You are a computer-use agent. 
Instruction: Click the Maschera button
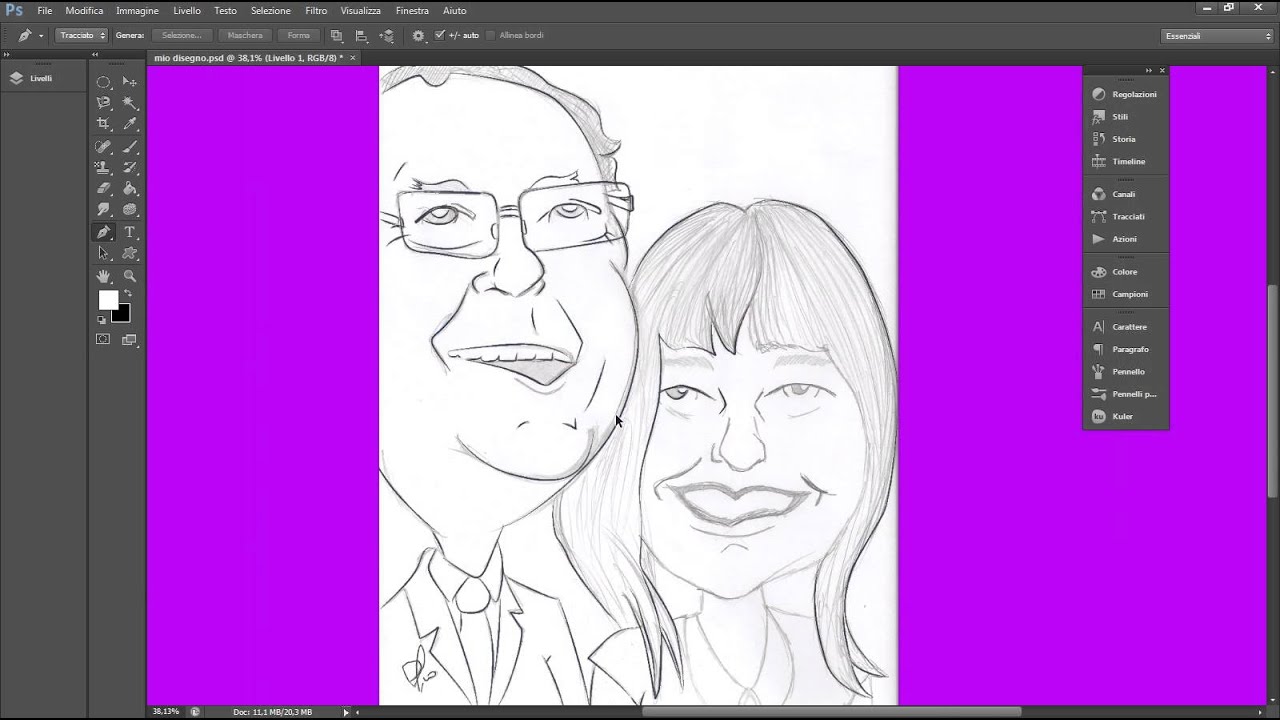tap(245, 35)
